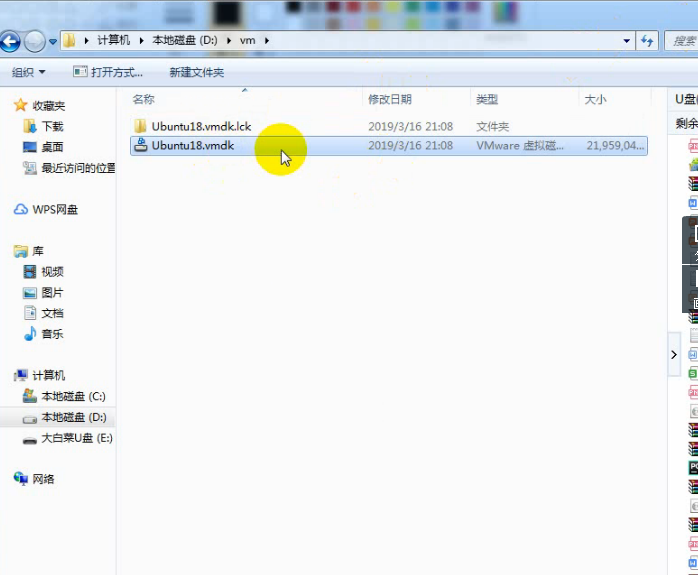Click the 打开方式 toolbar icon
This screenshot has height=575, width=698.
[x=80, y=71]
